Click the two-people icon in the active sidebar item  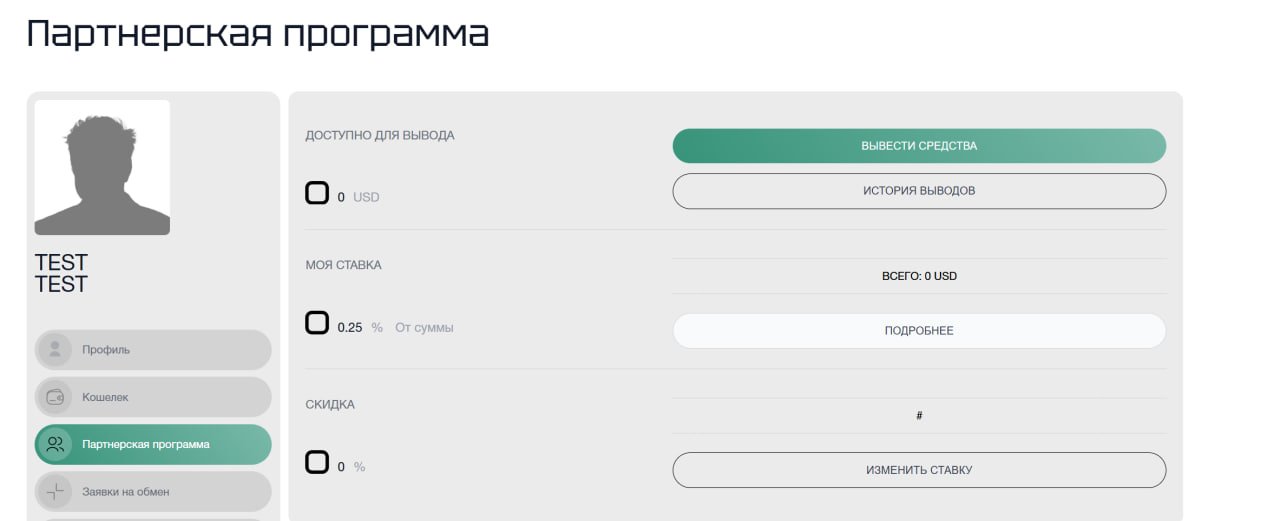55,444
